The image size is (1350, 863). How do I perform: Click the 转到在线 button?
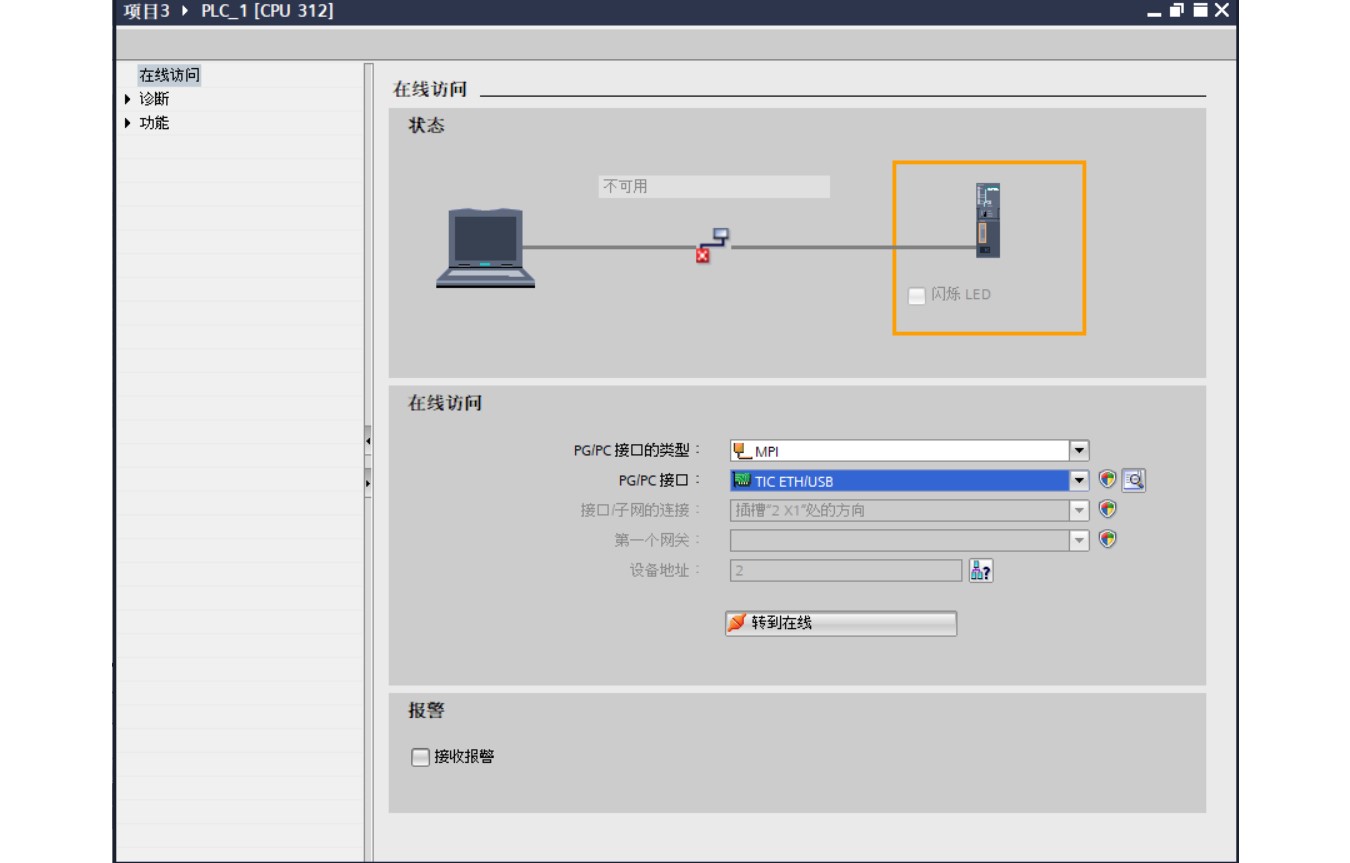(840, 623)
